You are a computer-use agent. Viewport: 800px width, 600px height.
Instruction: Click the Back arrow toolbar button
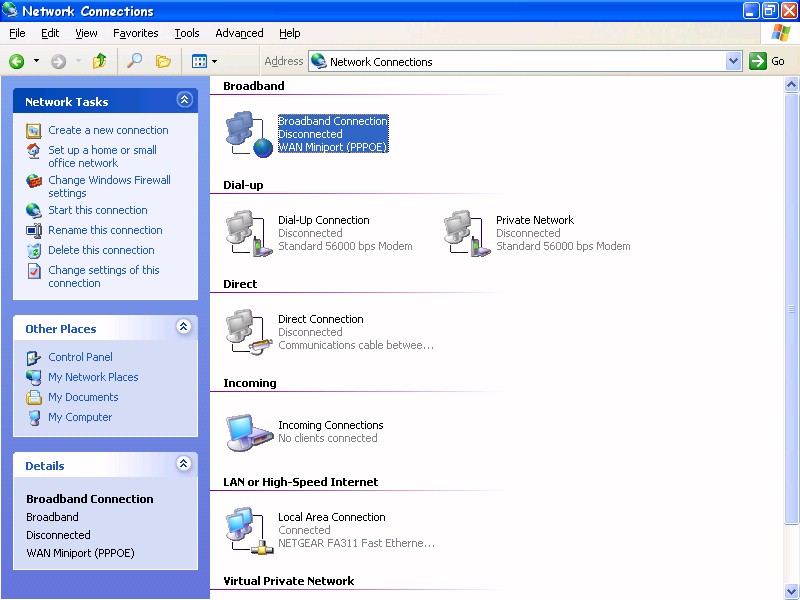16,62
